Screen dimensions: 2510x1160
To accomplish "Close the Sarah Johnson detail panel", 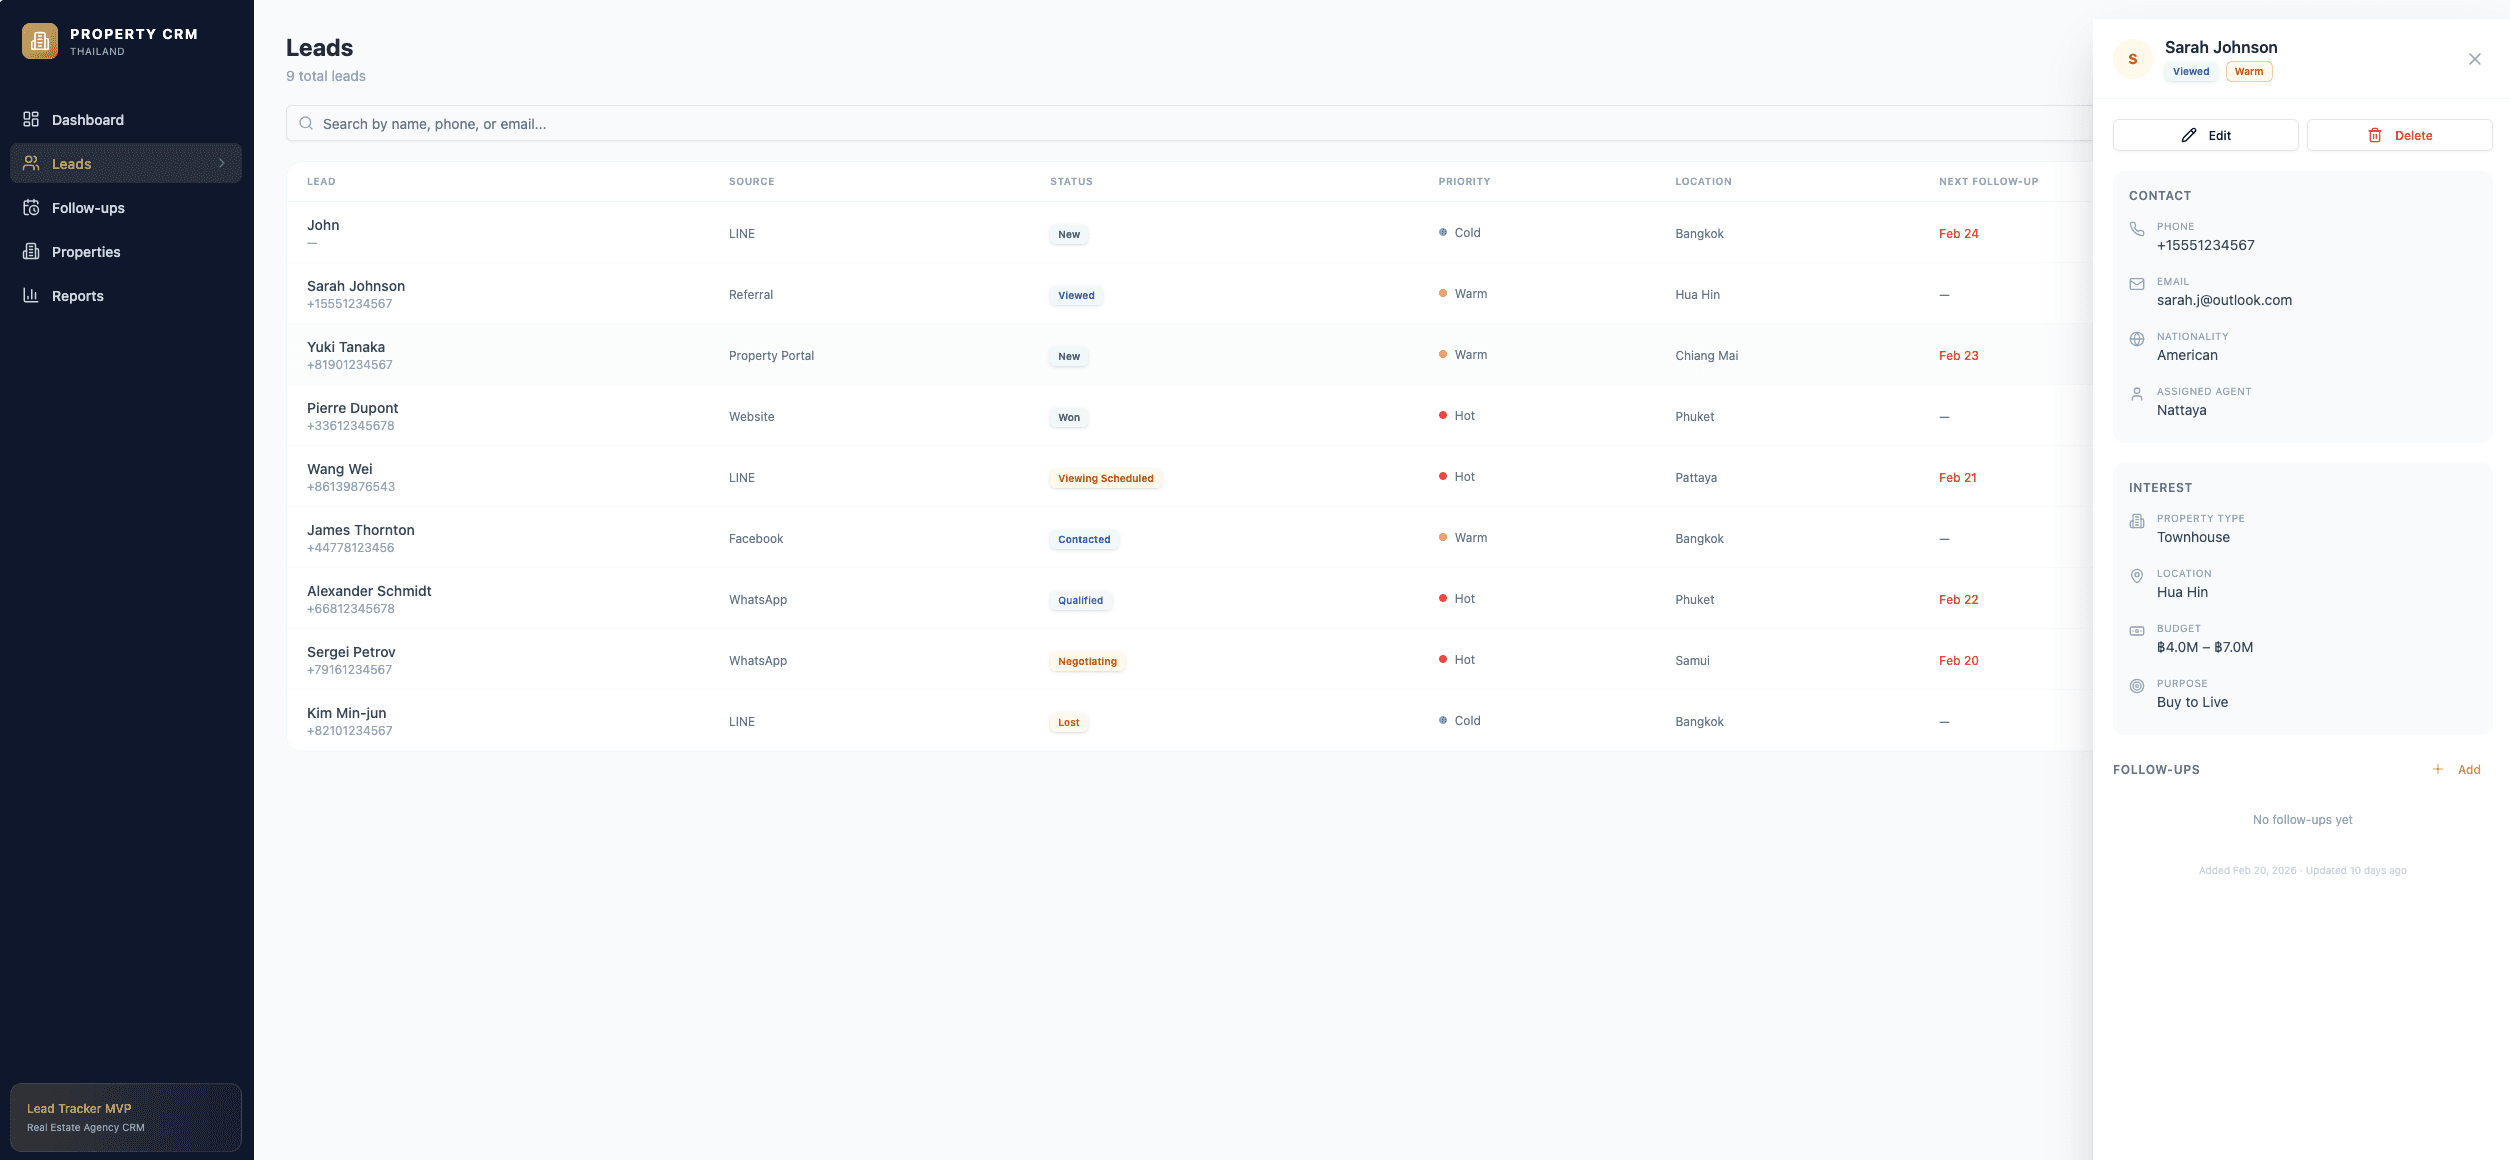I will pyautogui.click(x=2475, y=58).
